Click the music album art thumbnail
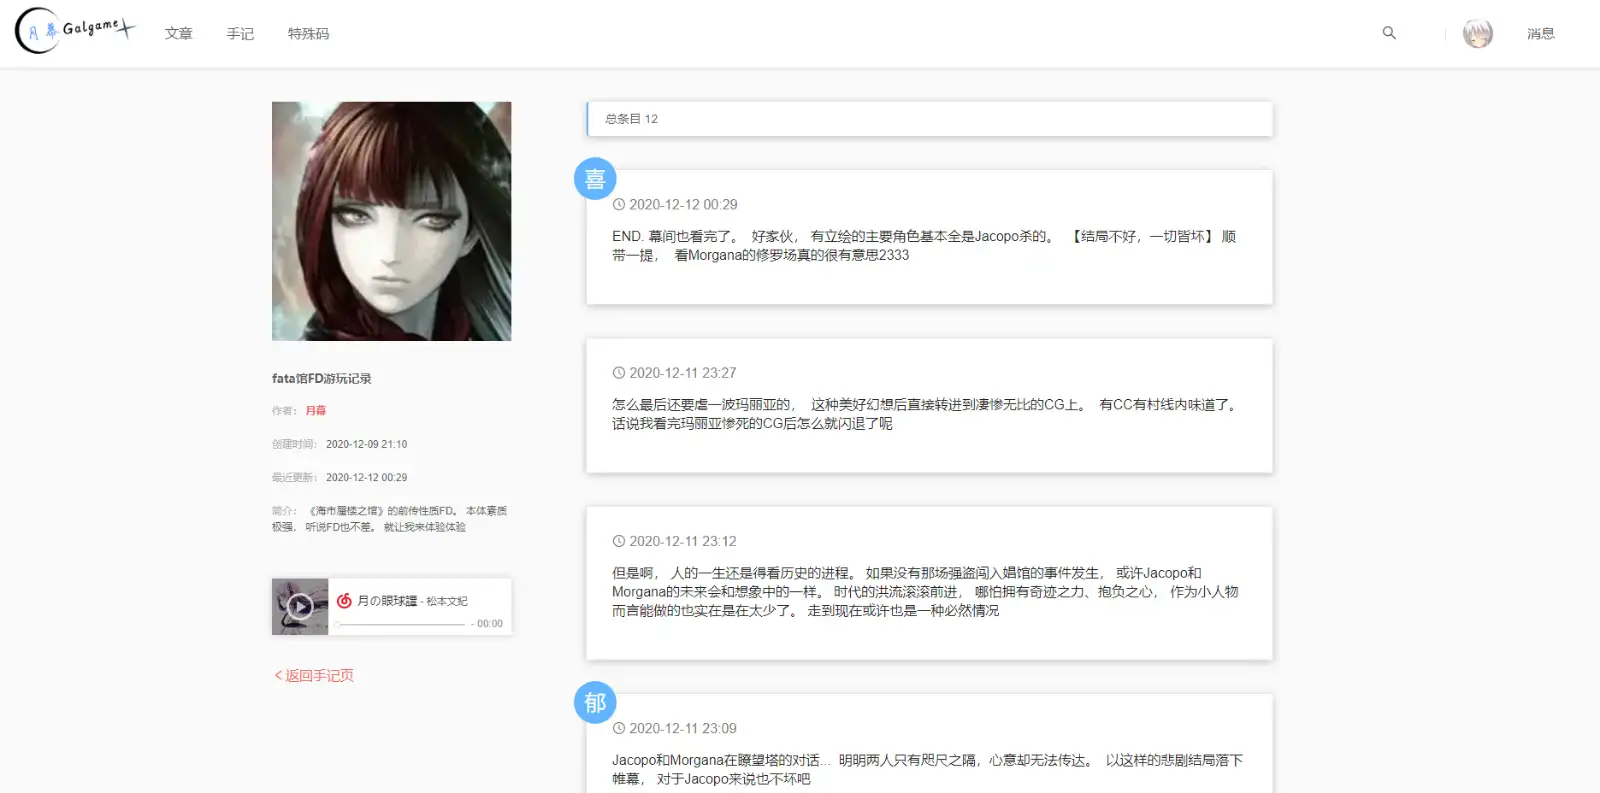Screen dimensions: 1600x793 coord(300,606)
